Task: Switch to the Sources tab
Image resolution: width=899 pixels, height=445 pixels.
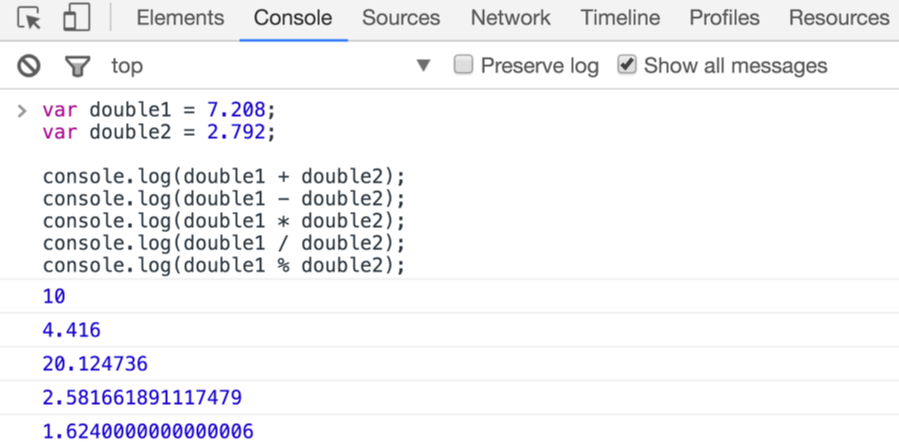Action: click(x=401, y=18)
